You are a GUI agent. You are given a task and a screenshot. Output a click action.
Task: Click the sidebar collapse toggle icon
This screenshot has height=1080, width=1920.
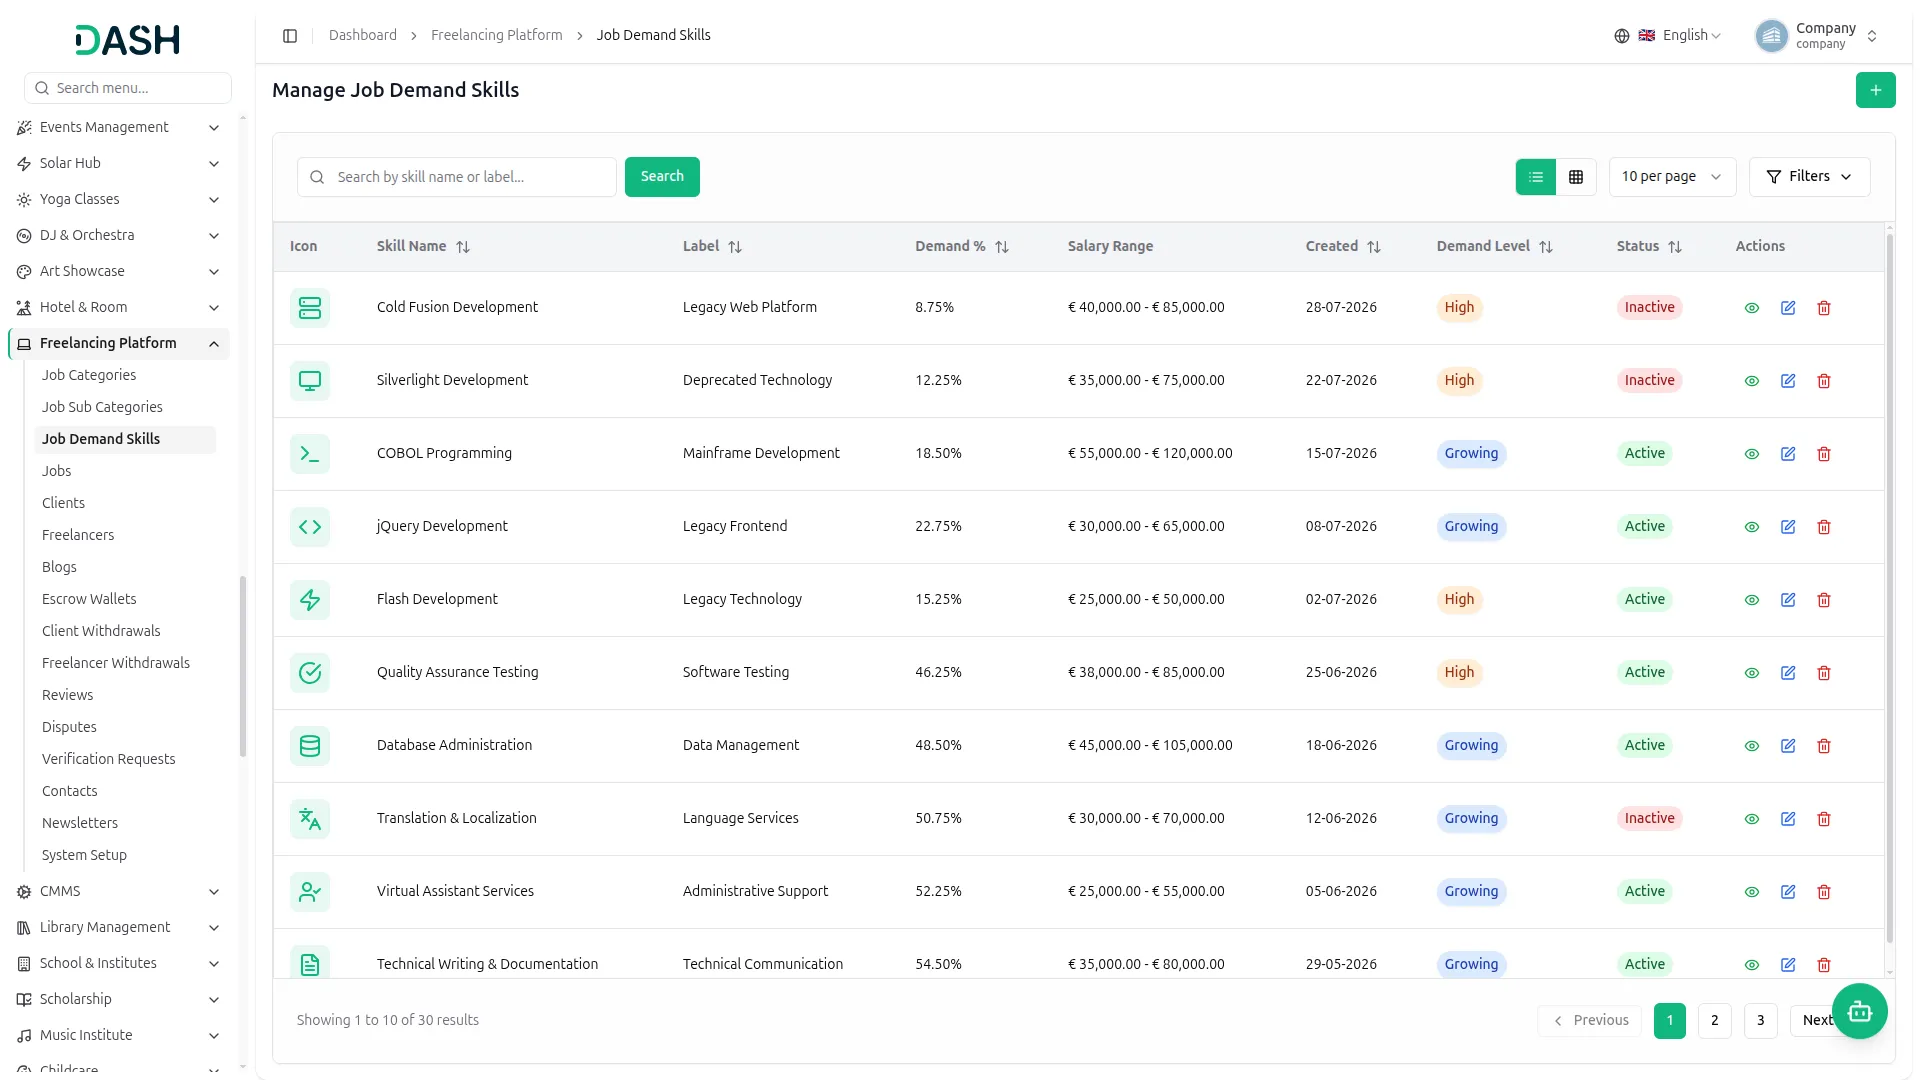click(290, 36)
